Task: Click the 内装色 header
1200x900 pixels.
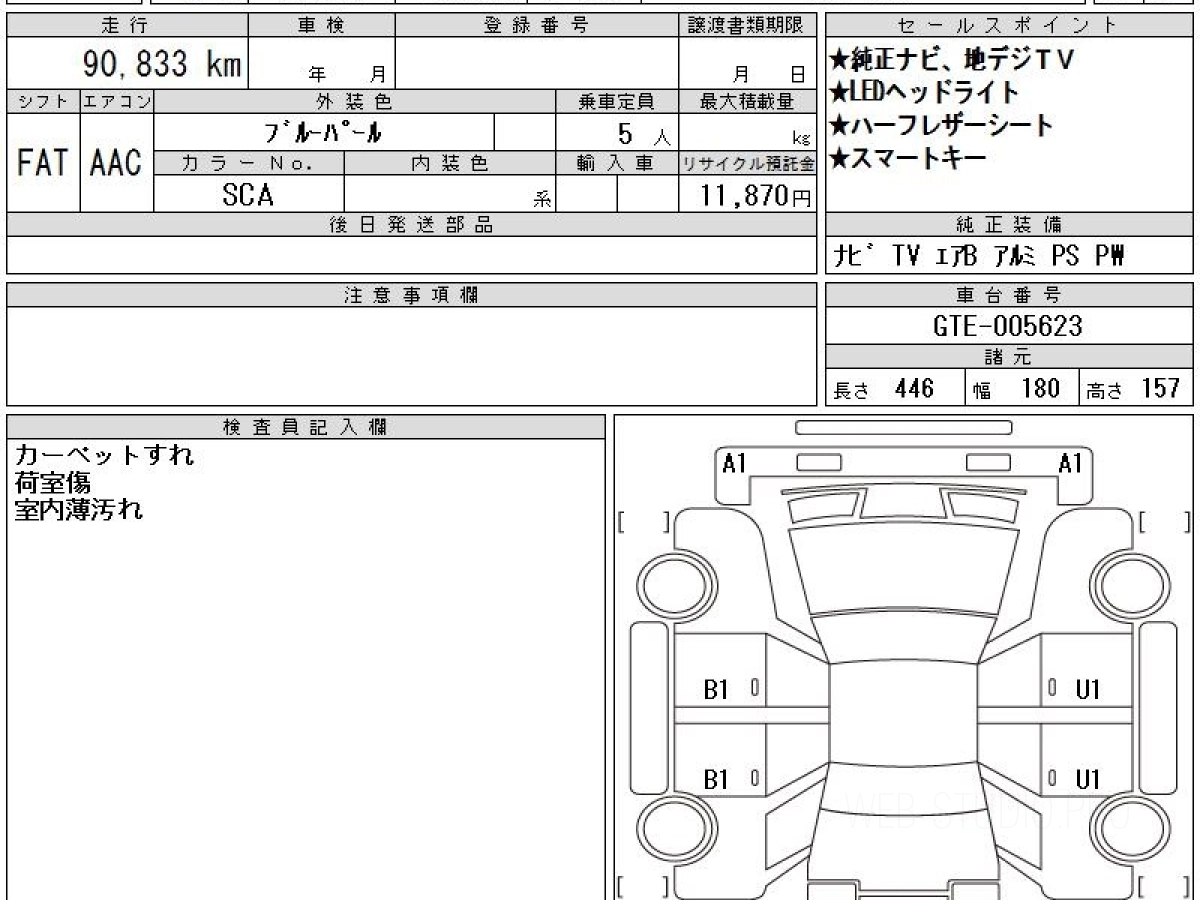Action: (450, 163)
